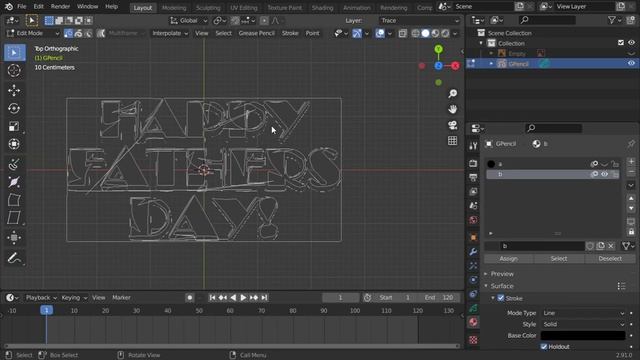The image size is (640, 360).
Task: Remove material slot with minus button
Action: (x=631, y=172)
